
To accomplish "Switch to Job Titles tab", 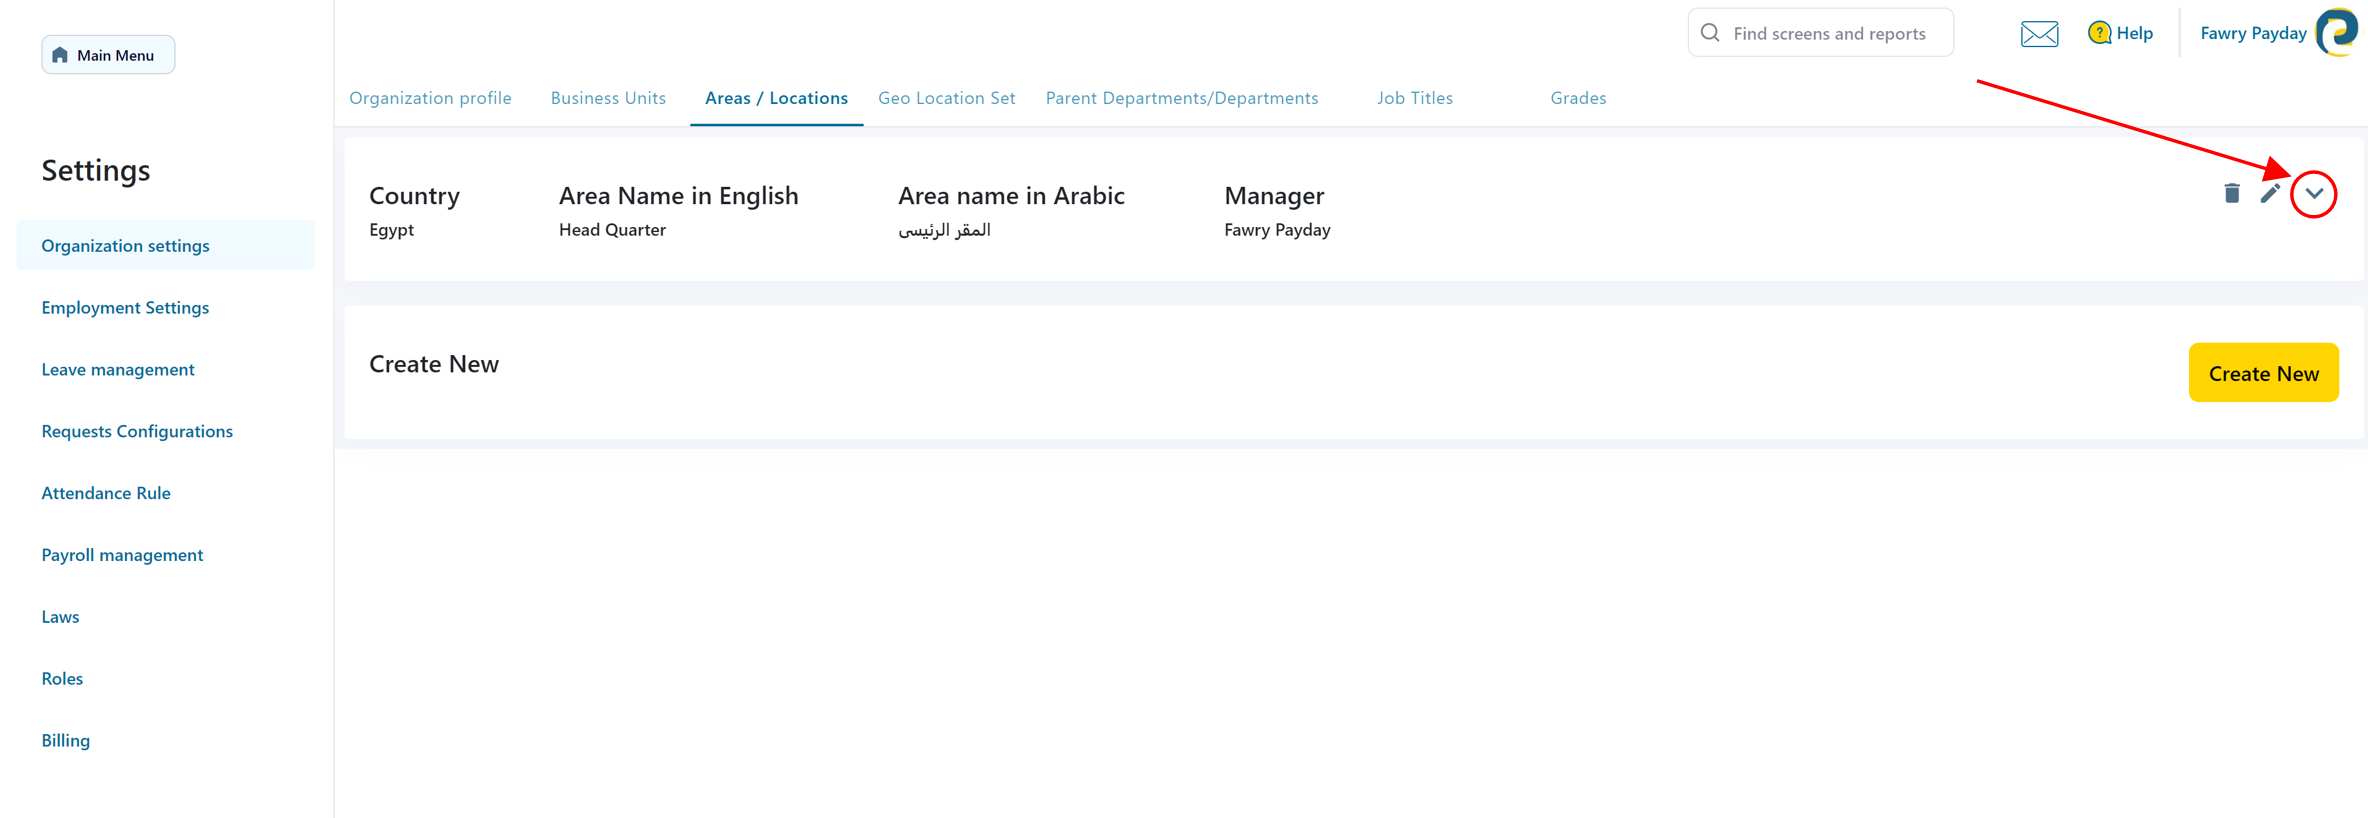I will (x=1414, y=98).
